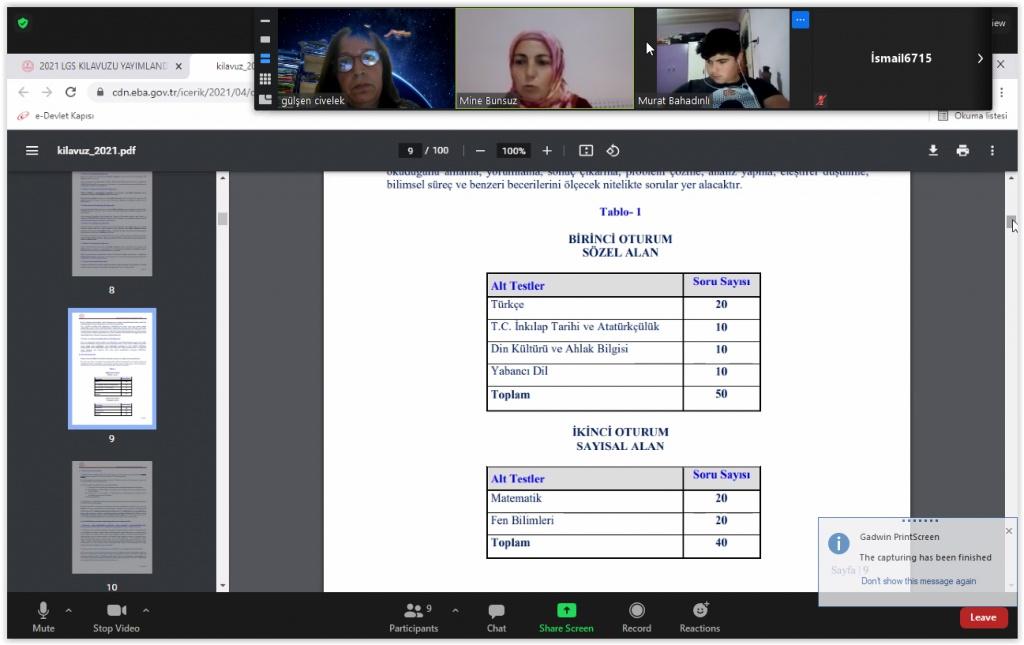Expand audio options arrow next to Mute
1024x645 pixels.
click(69, 610)
